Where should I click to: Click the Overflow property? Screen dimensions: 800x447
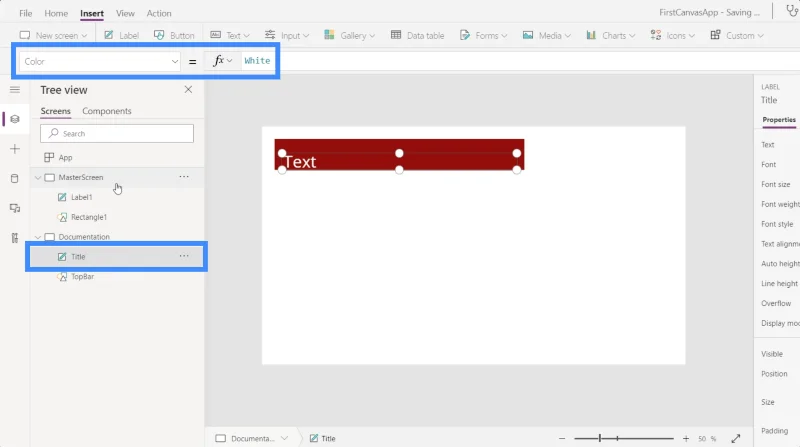coord(776,303)
